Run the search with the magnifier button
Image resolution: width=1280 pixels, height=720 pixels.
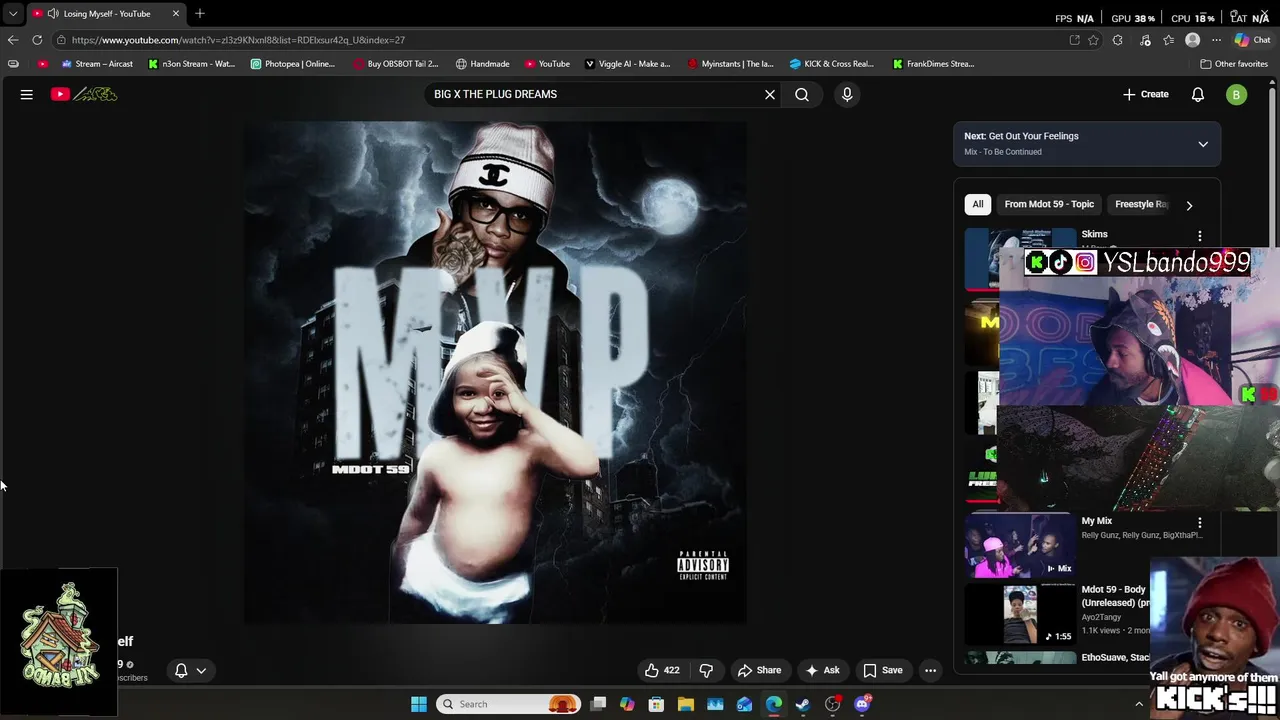click(x=802, y=94)
